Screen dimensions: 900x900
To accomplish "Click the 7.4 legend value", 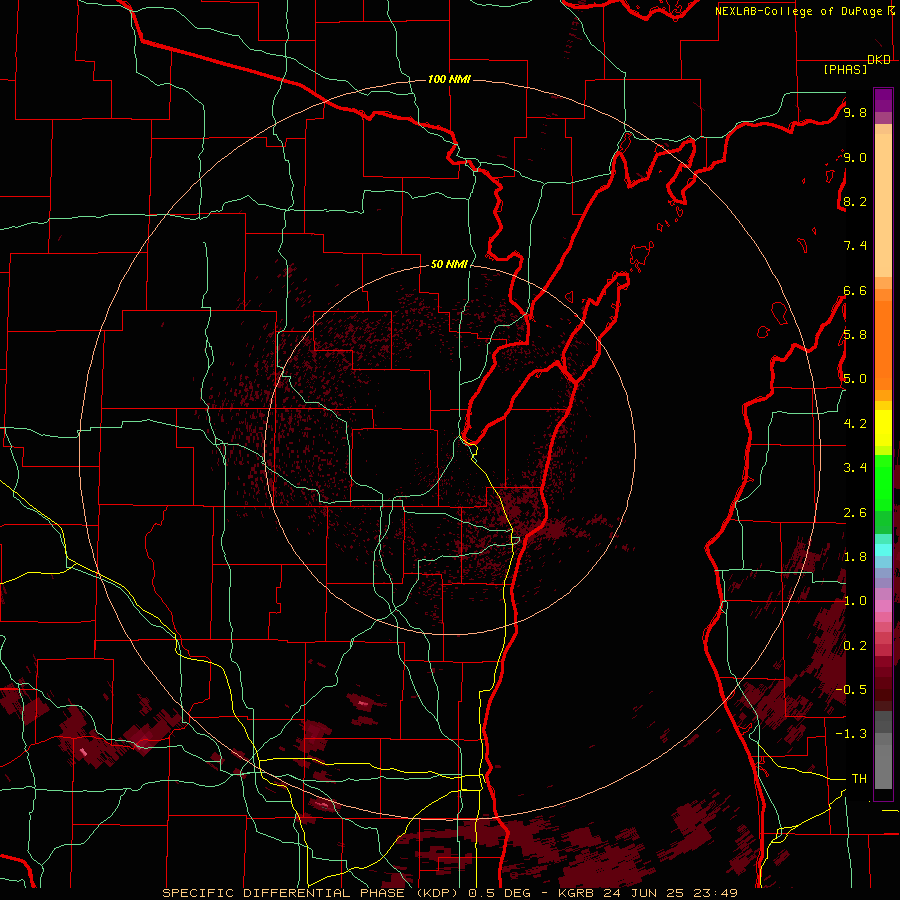I will point(855,246).
